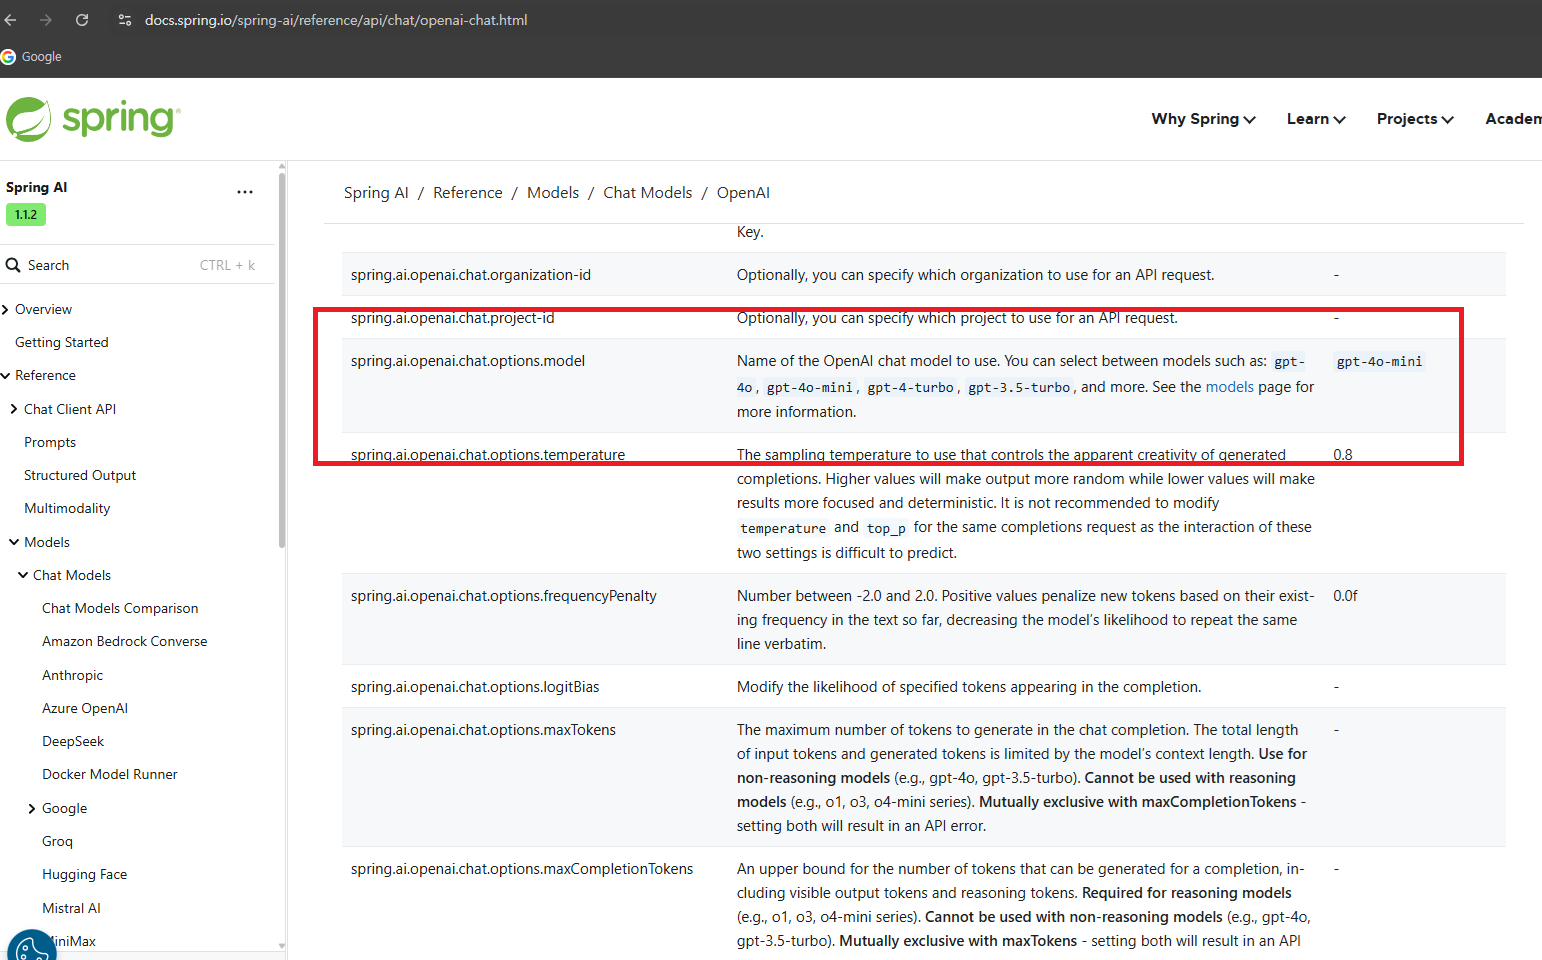Click sidebar scroll down arrow
This screenshot has width=1542, height=960.
[282, 945]
